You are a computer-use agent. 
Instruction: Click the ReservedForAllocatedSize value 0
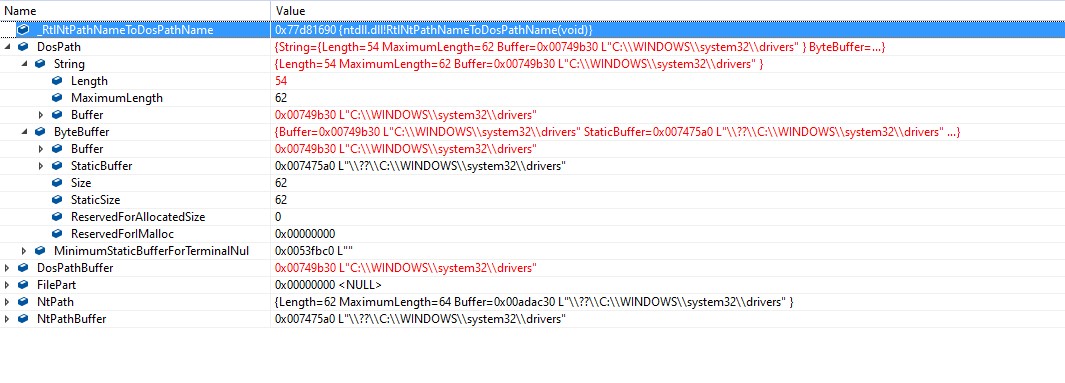point(278,217)
